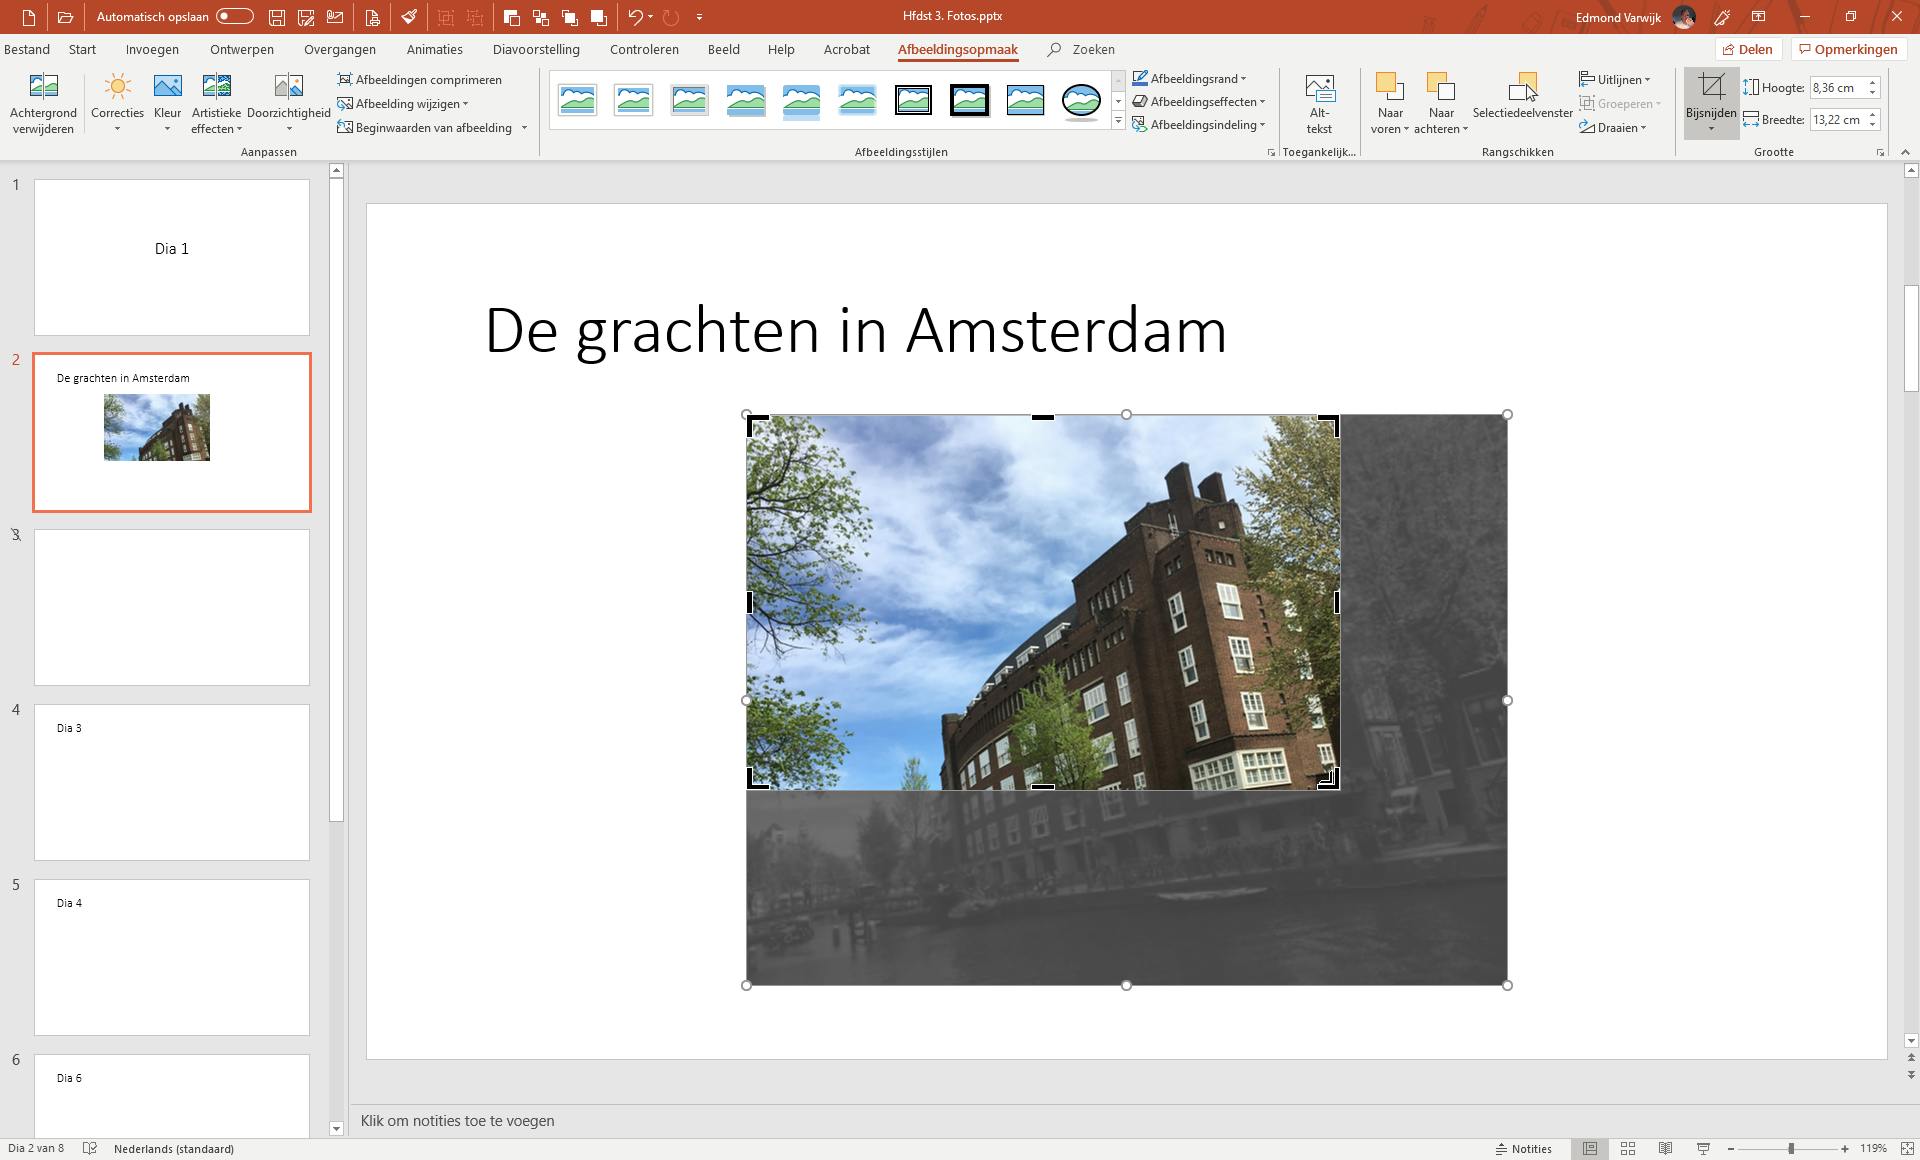
Task: Toggle Automatisch opslaan switch
Action: [234, 17]
